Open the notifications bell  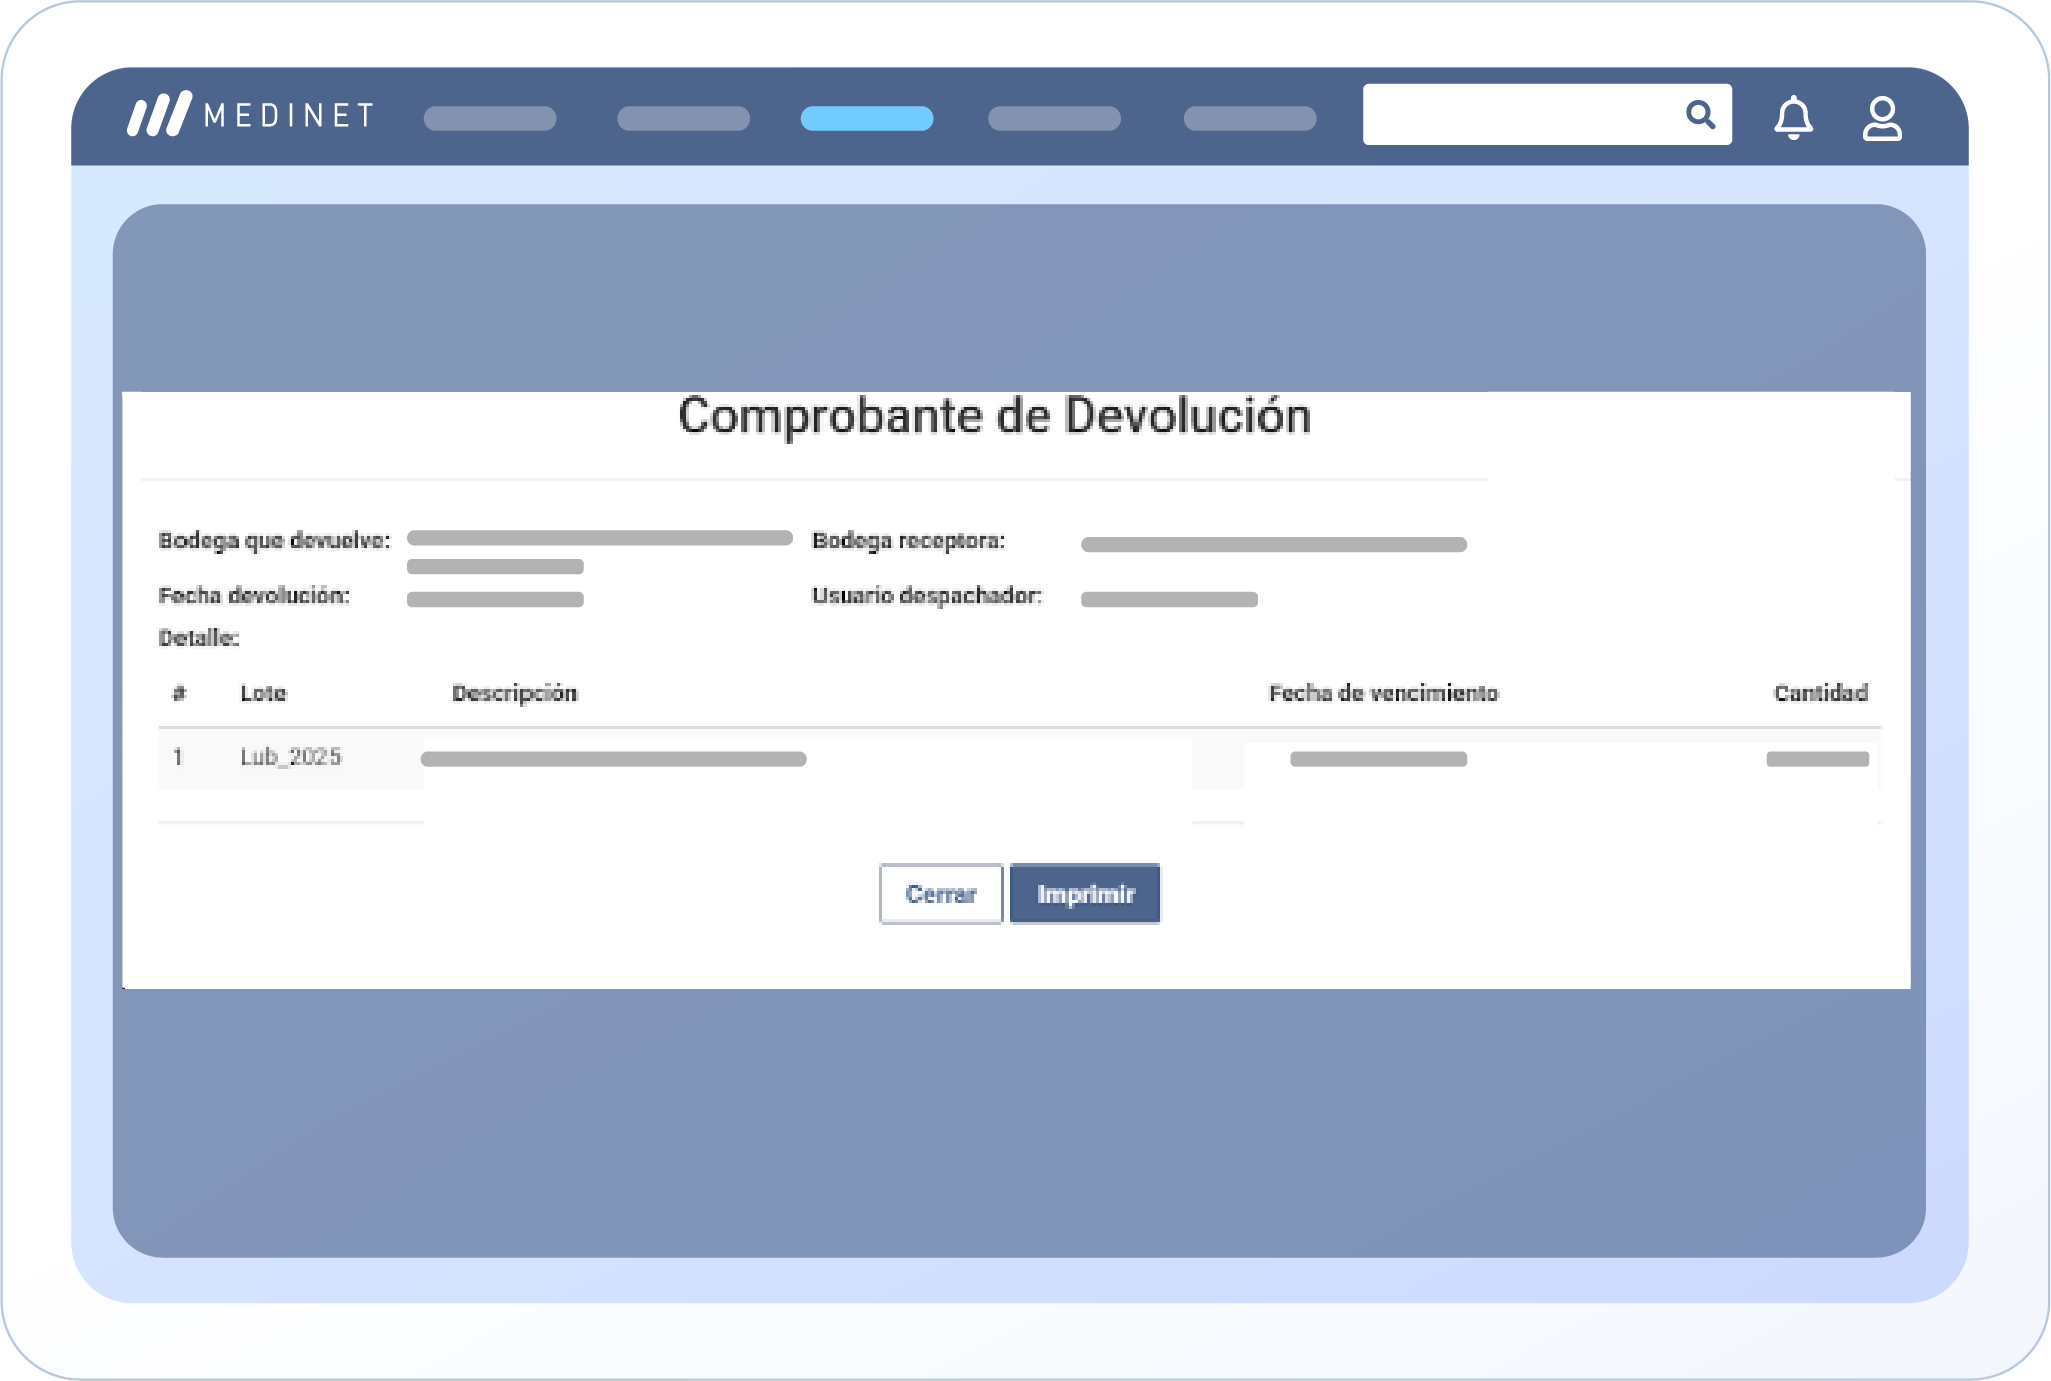pos(1793,118)
